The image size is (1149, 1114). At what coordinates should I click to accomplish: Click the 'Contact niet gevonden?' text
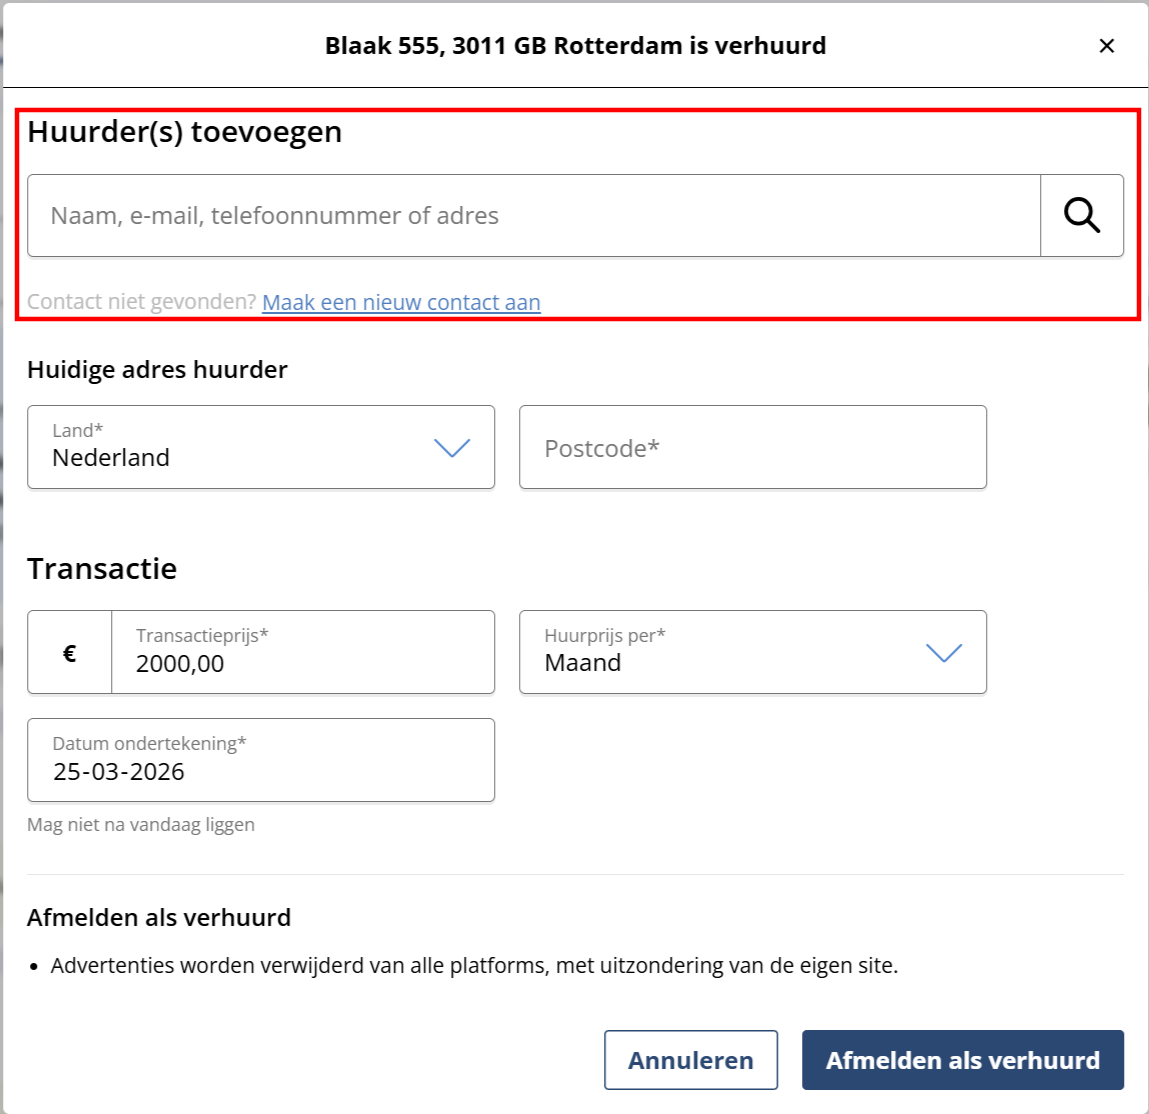point(142,302)
